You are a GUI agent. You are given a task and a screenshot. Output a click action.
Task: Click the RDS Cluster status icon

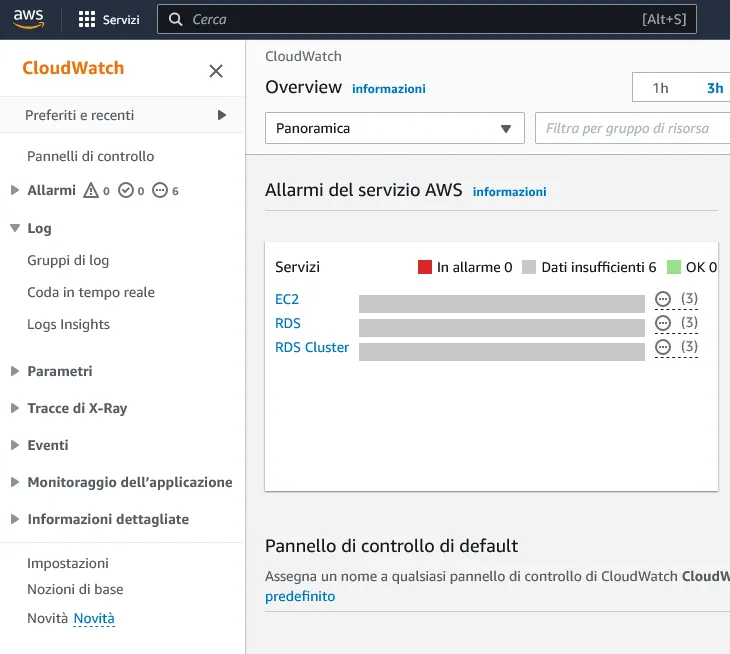click(663, 347)
